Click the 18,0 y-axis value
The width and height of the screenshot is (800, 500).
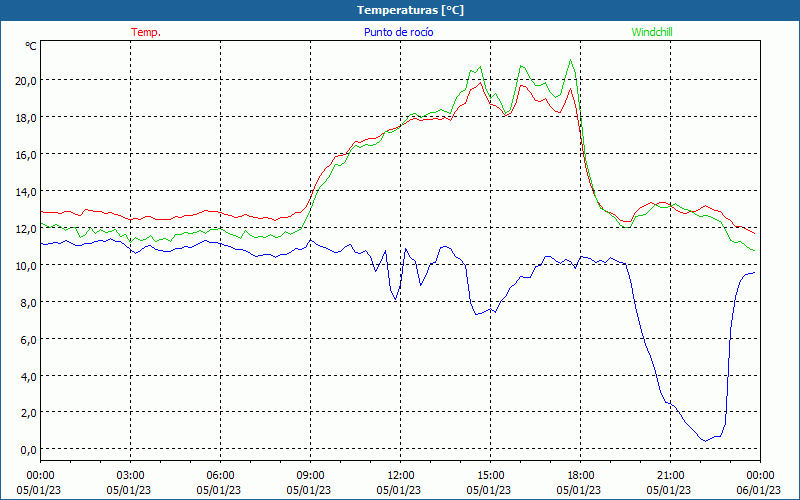(x=26, y=117)
